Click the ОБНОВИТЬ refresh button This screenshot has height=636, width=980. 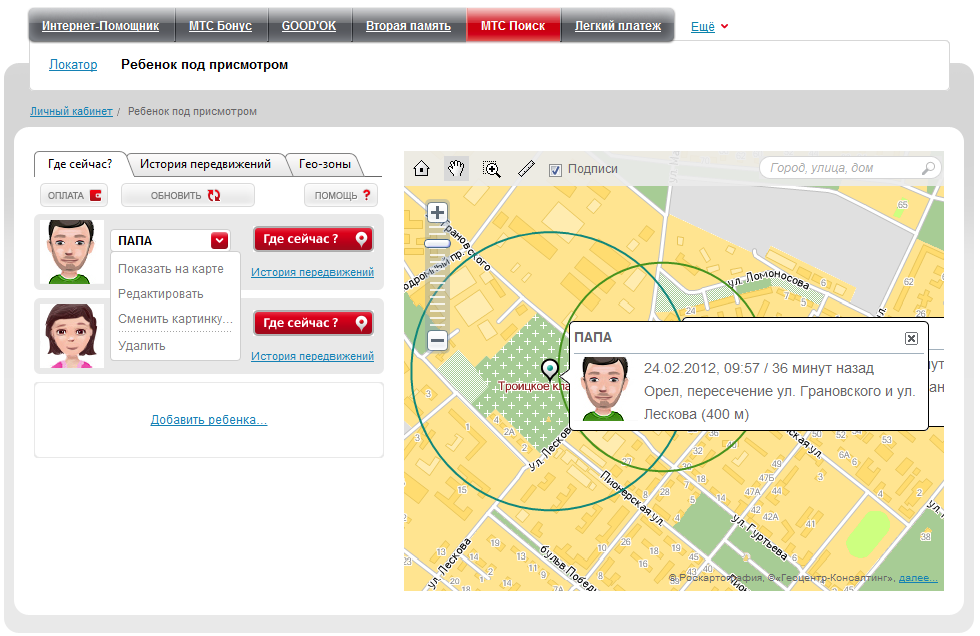click(188, 196)
